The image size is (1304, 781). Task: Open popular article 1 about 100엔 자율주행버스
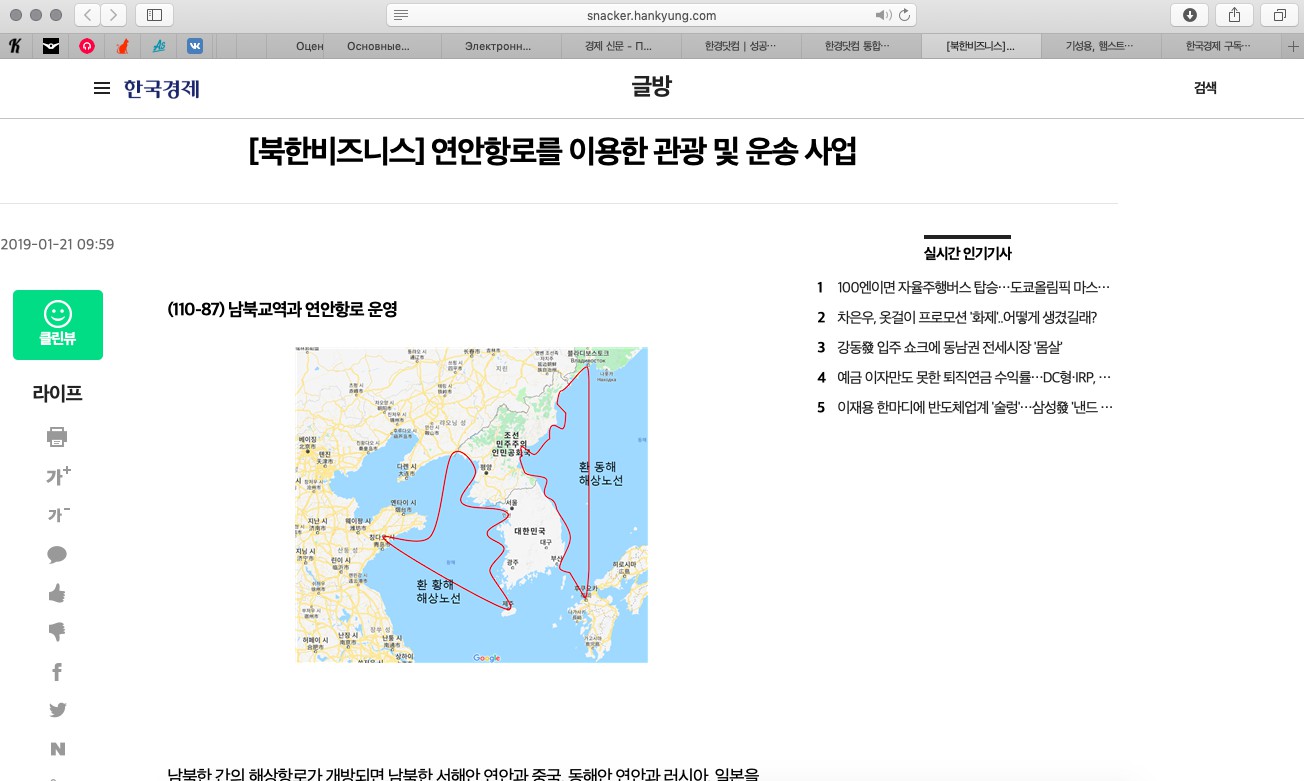pyautogui.click(x=974, y=288)
